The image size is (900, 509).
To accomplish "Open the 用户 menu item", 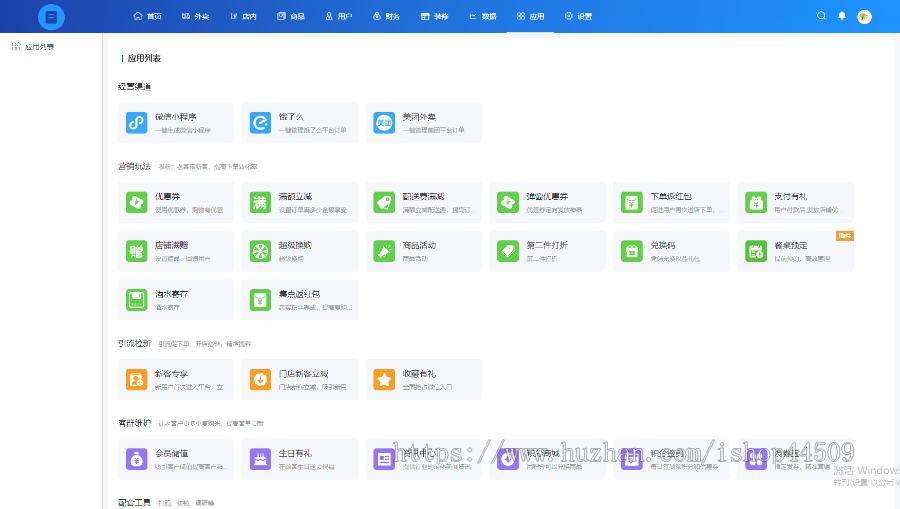I will click(x=339, y=17).
